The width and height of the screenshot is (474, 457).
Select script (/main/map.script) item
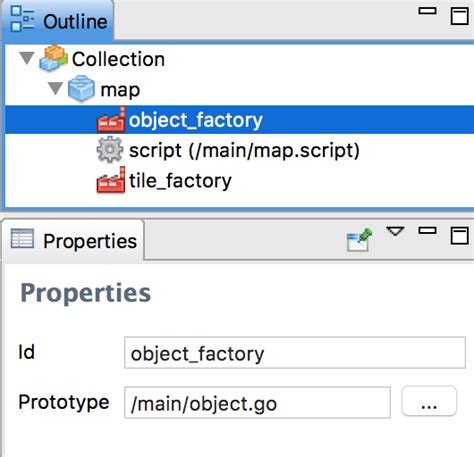[x=244, y=151]
